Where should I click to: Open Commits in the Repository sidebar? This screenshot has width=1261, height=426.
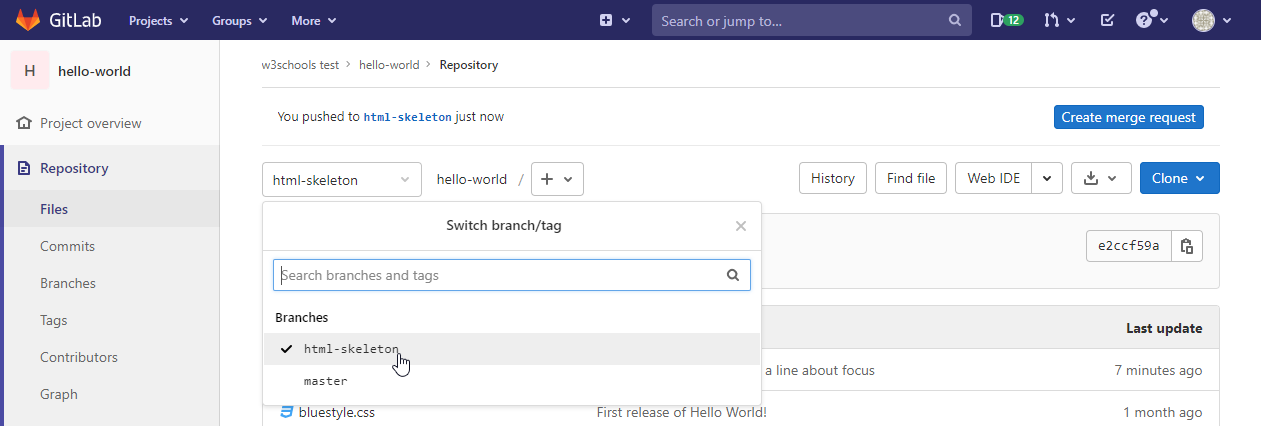pos(67,246)
